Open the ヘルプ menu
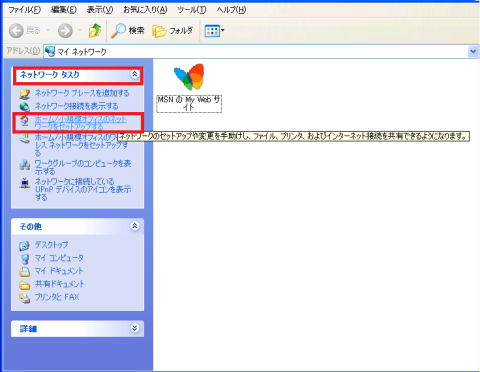 pyautogui.click(x=231, y=10)
